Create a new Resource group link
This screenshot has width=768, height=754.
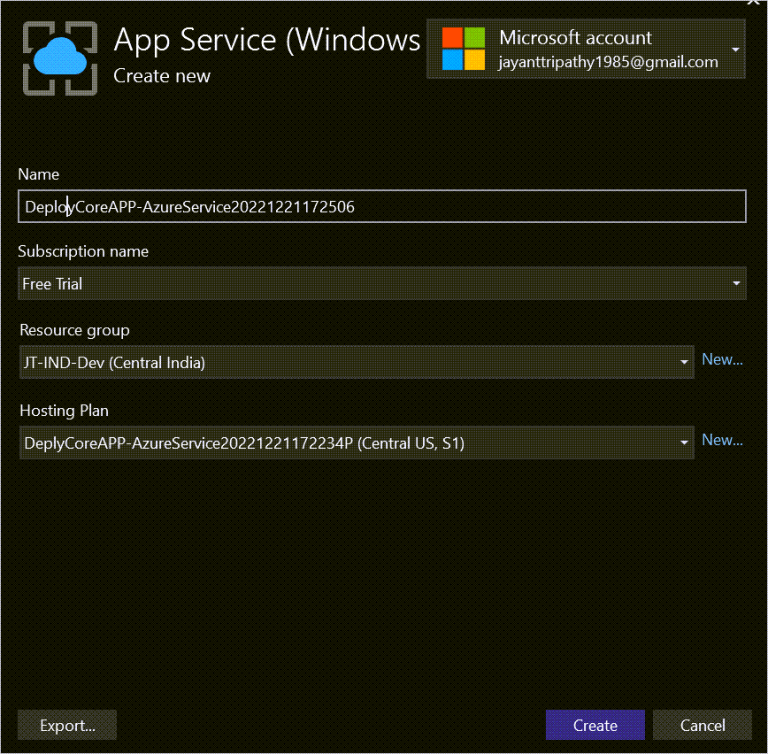(722, 360)
